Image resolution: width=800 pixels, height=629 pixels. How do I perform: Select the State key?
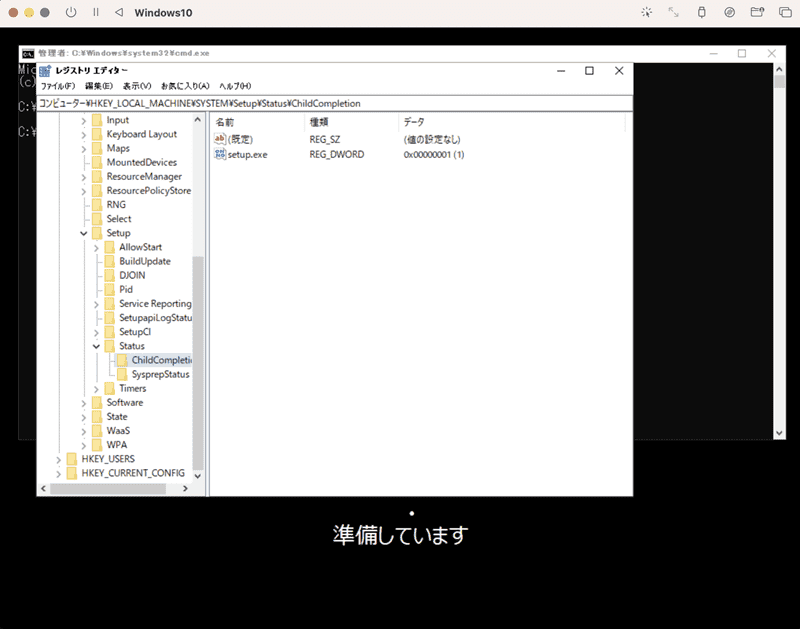(117, 417)
